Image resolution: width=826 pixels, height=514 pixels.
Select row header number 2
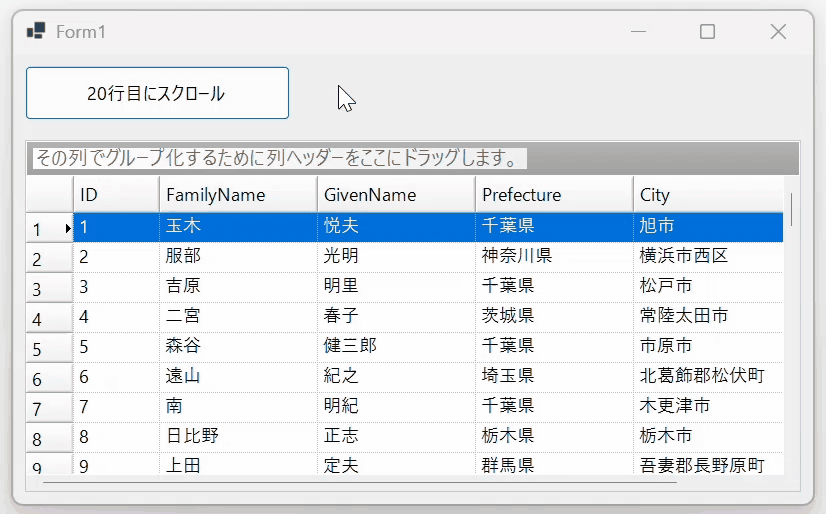point(50,258)
